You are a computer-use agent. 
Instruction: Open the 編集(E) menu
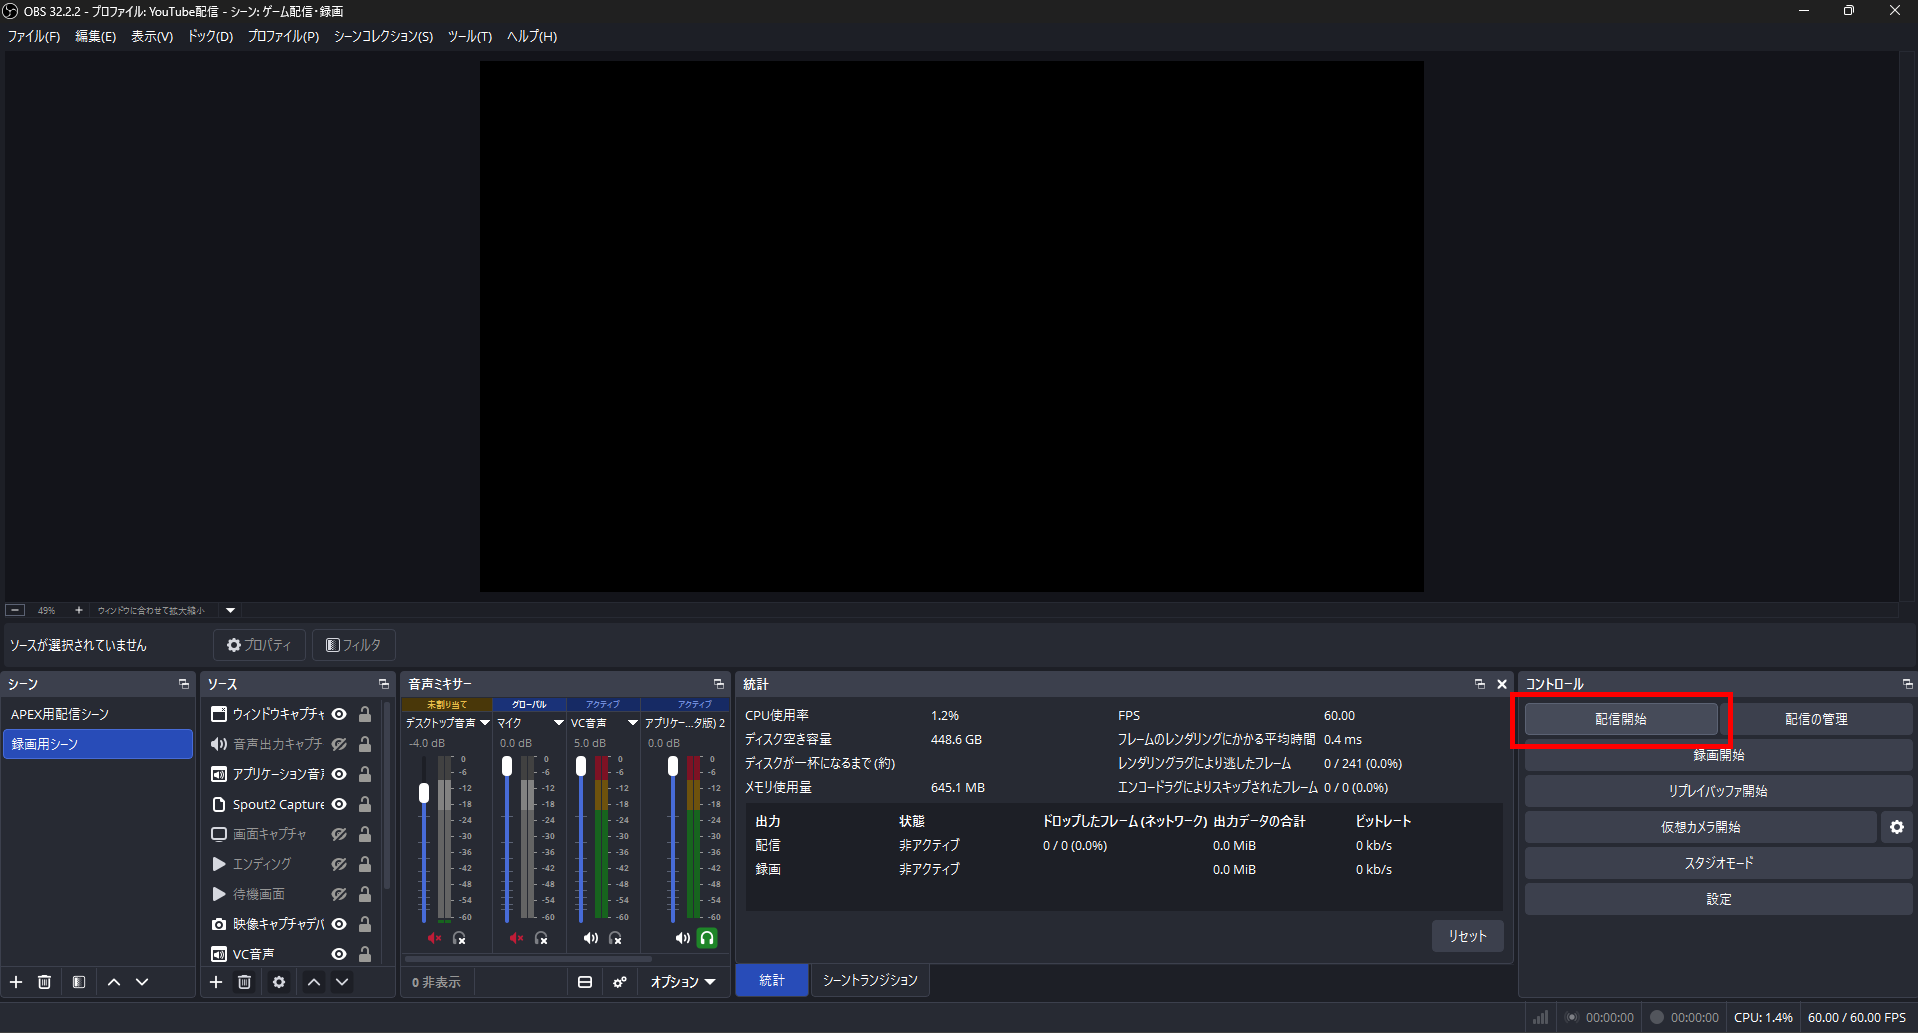[95, 36]
